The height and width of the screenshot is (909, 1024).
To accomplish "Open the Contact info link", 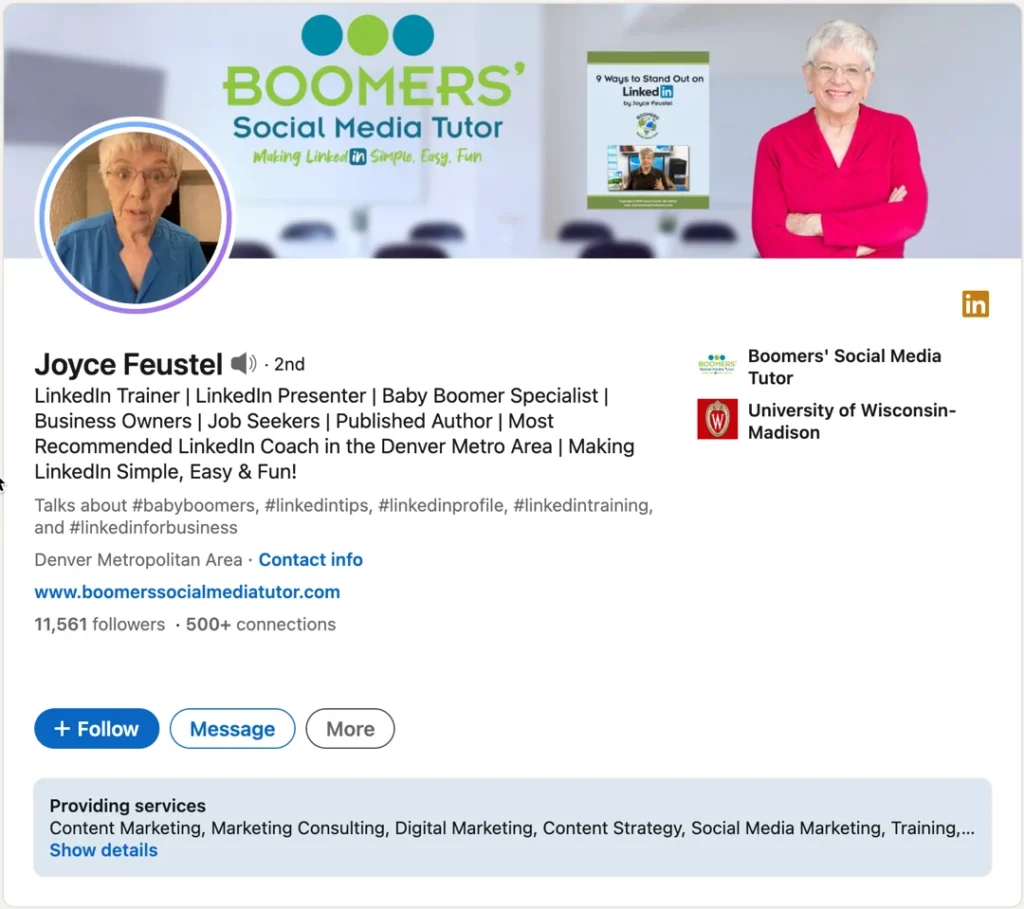I will [x=310, y=560].
